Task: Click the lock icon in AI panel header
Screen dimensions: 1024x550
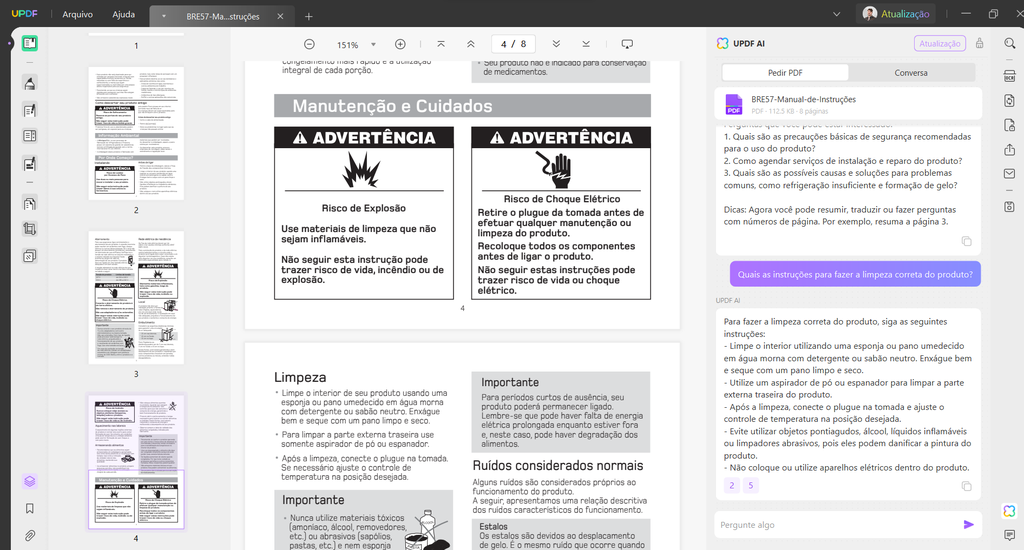Action: tap(980, 43)
